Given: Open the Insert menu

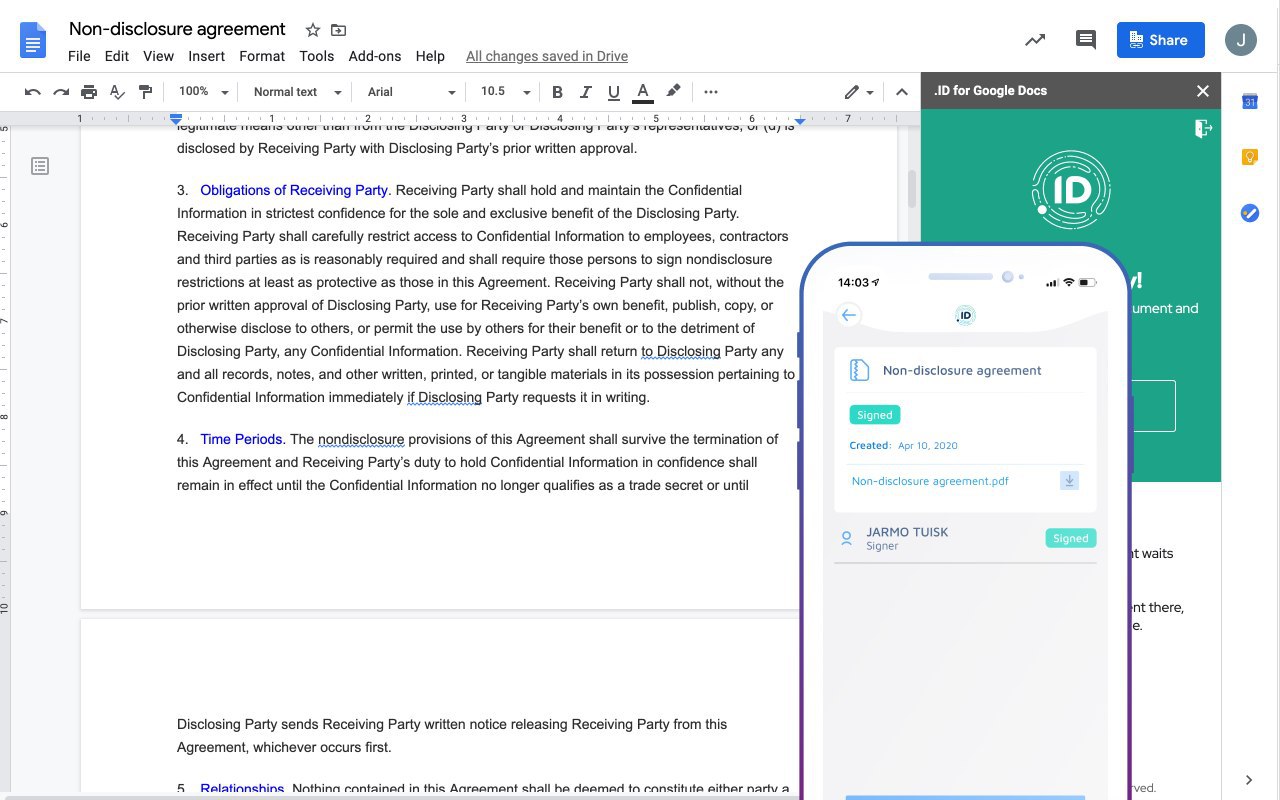Looking at the screenshot, I should (x=206, y=56).
